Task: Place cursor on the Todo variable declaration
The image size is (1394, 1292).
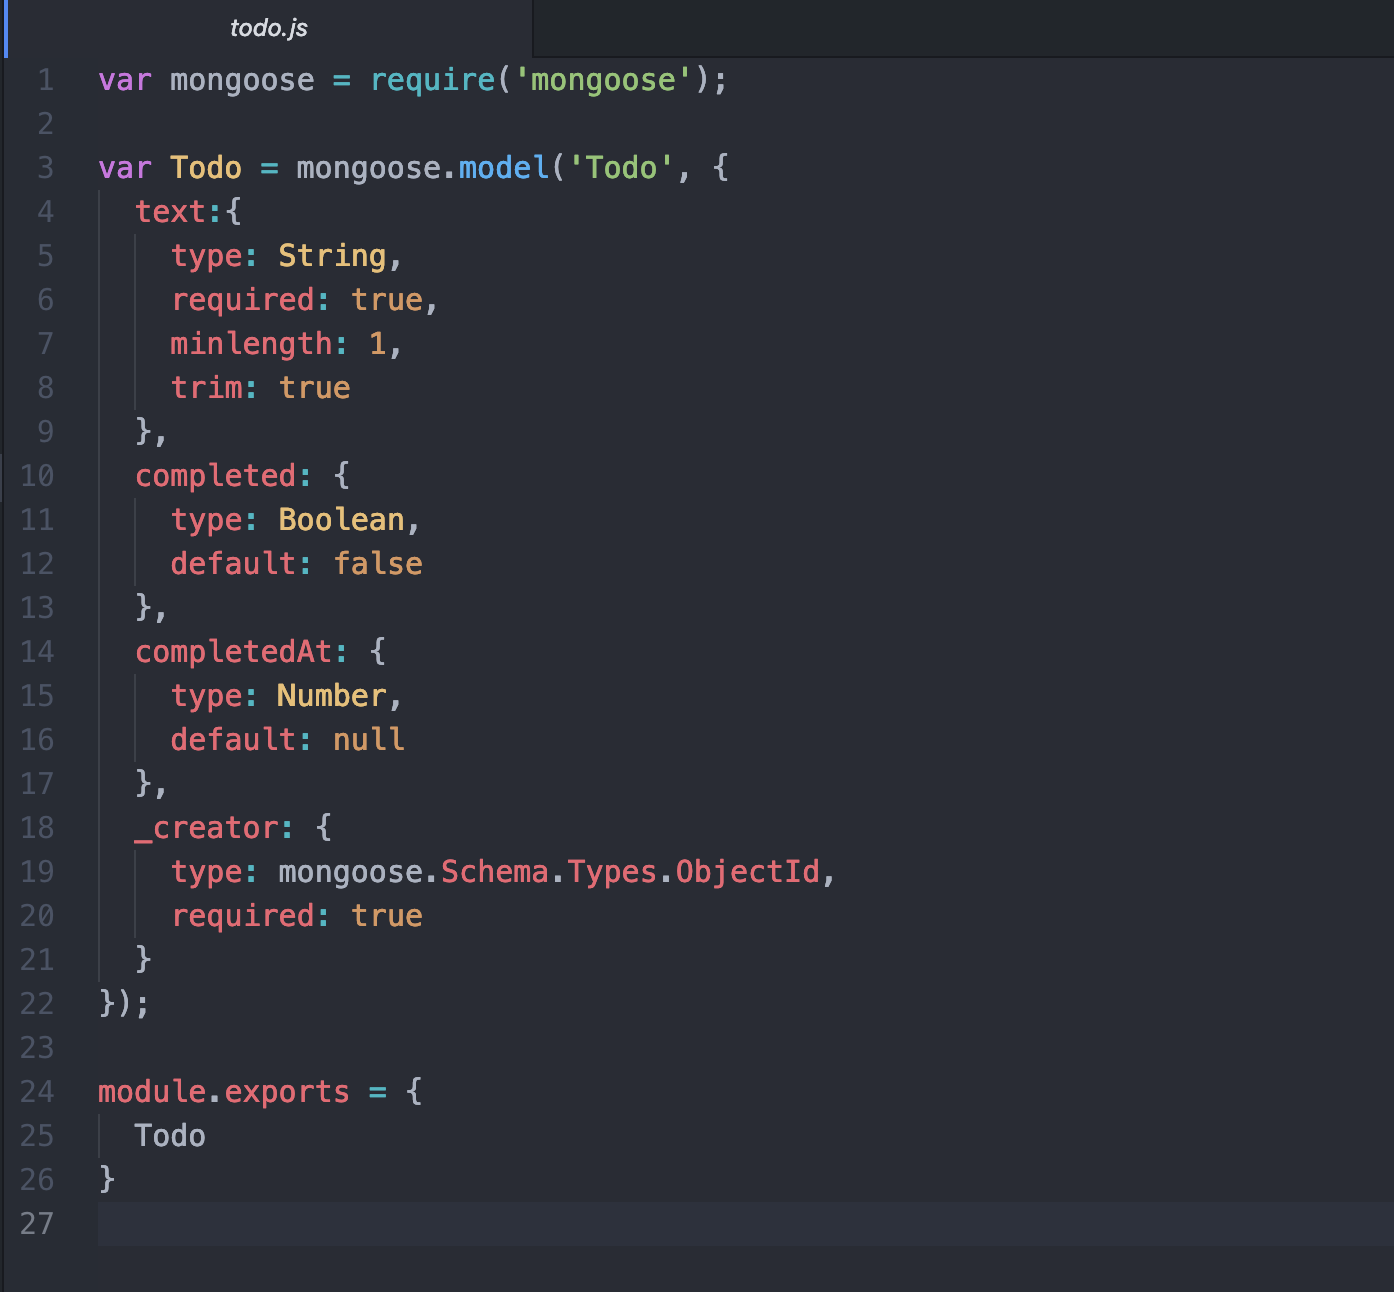Action: (206, 168)
